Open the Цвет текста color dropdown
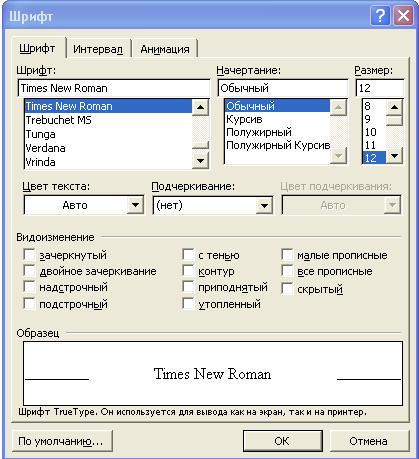419x459 pixels. [x=135, y=205]
